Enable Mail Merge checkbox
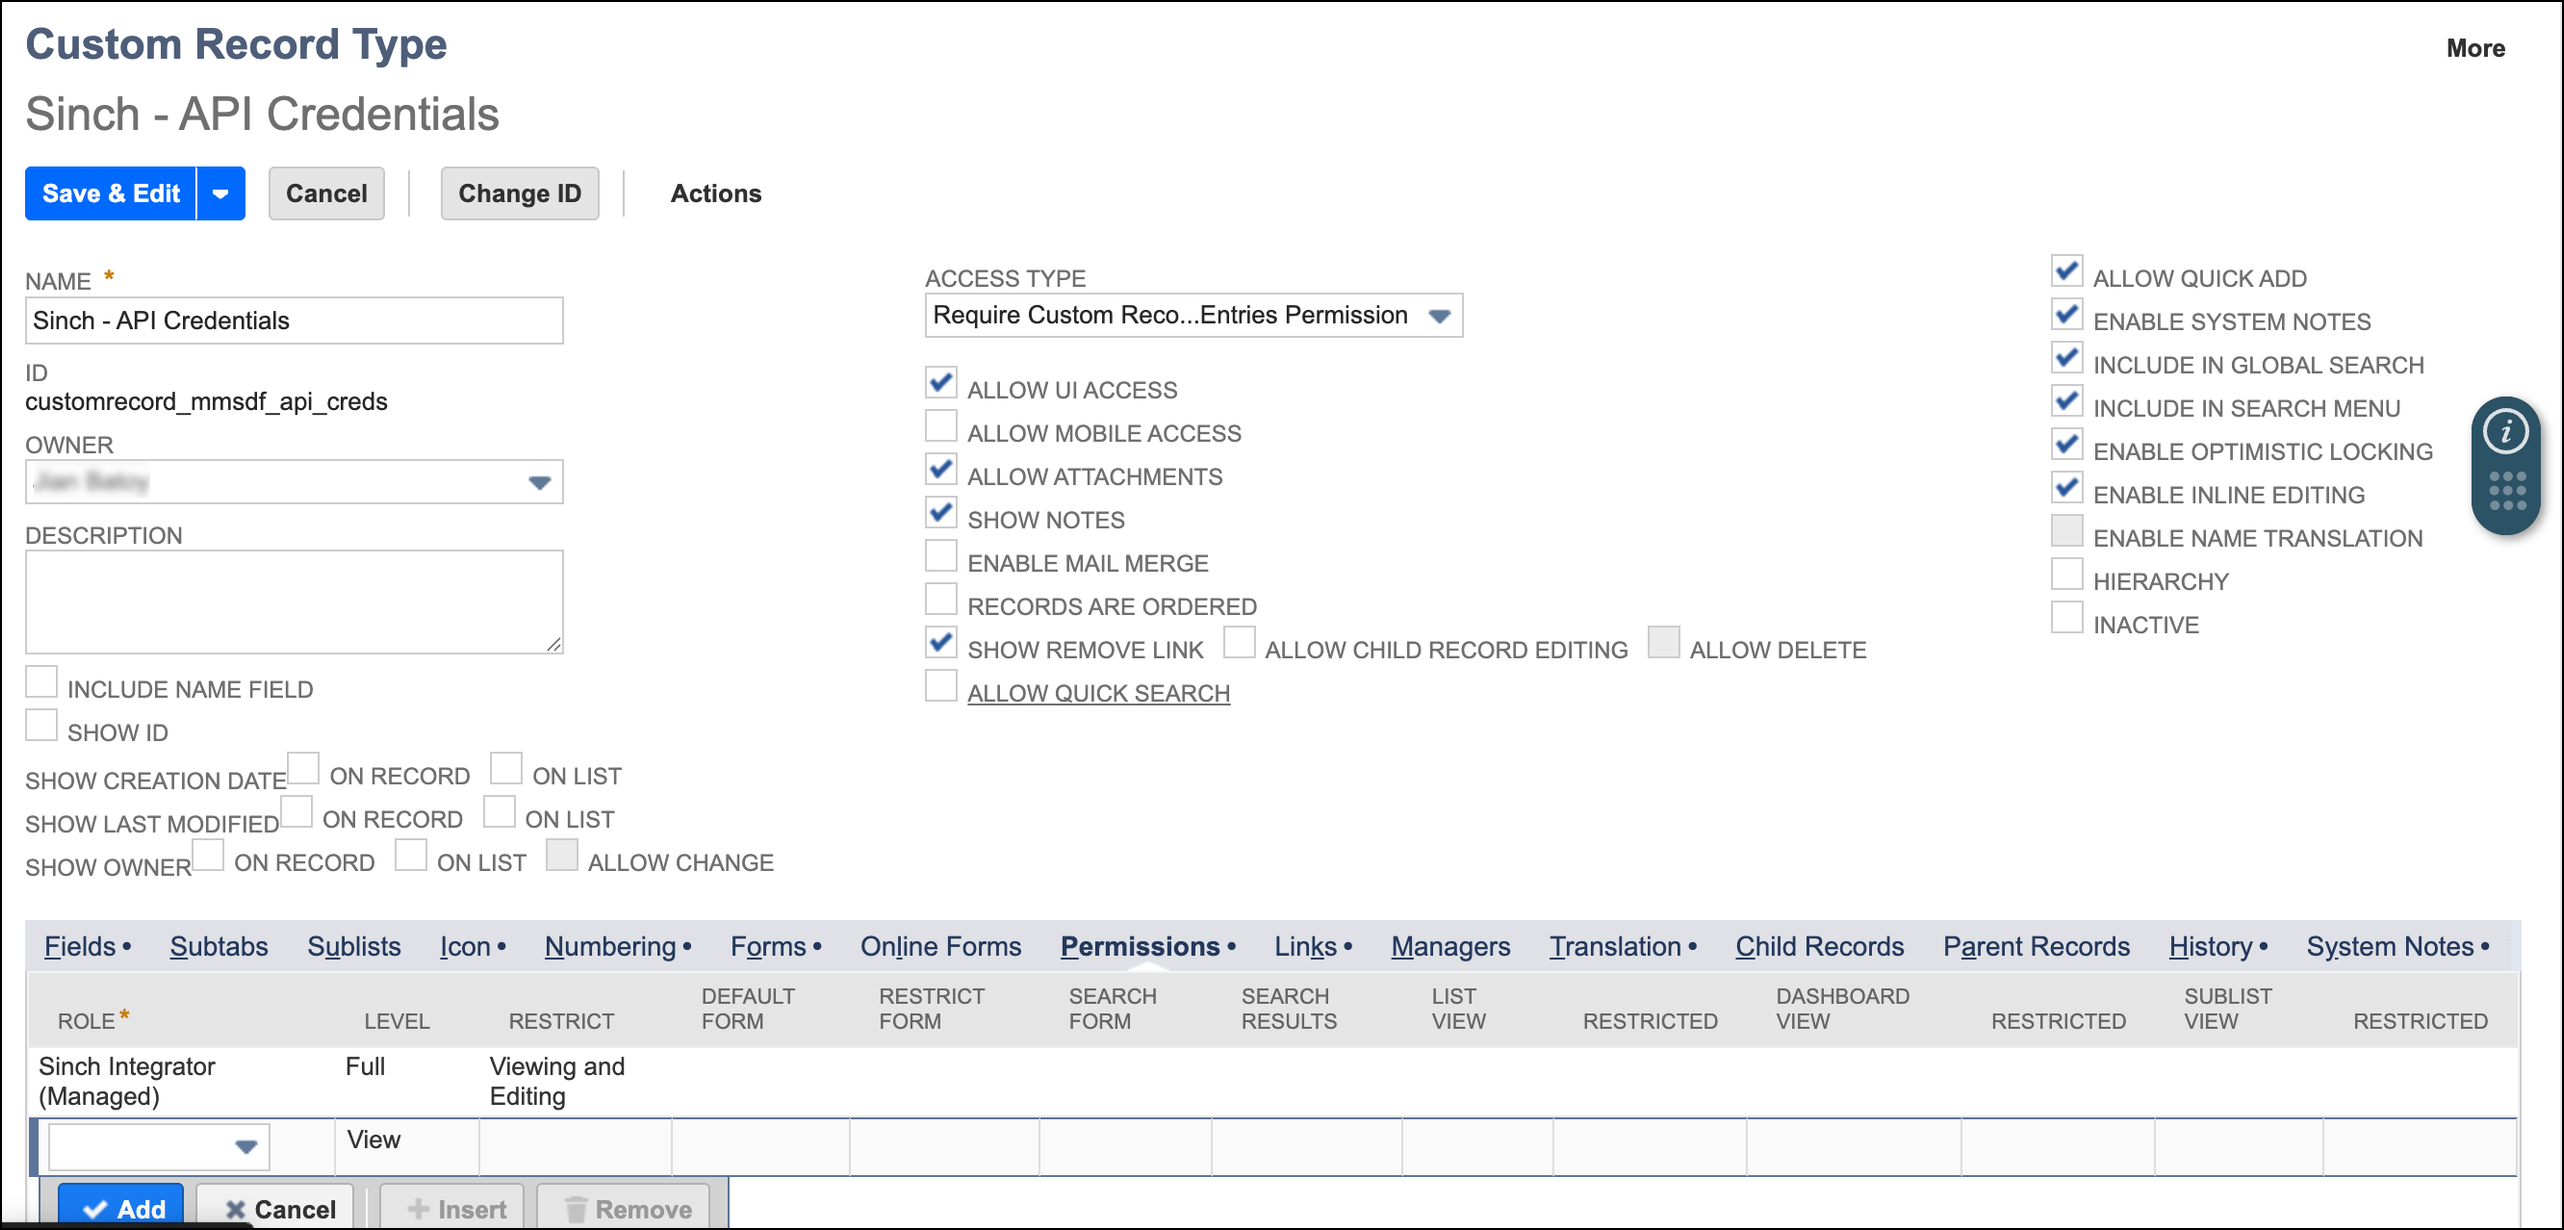This screenshot has width=2564, height=1230. pyautogui.click(x=941, y=556)
